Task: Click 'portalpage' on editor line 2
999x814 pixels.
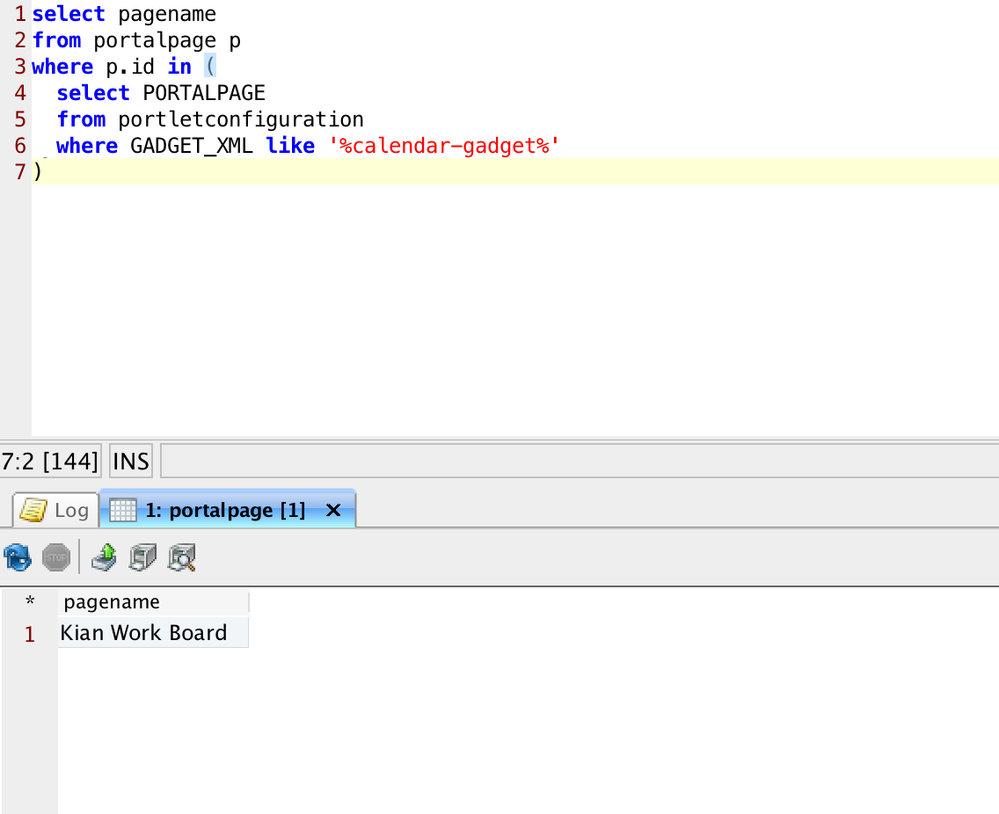Action: point(155,41)
